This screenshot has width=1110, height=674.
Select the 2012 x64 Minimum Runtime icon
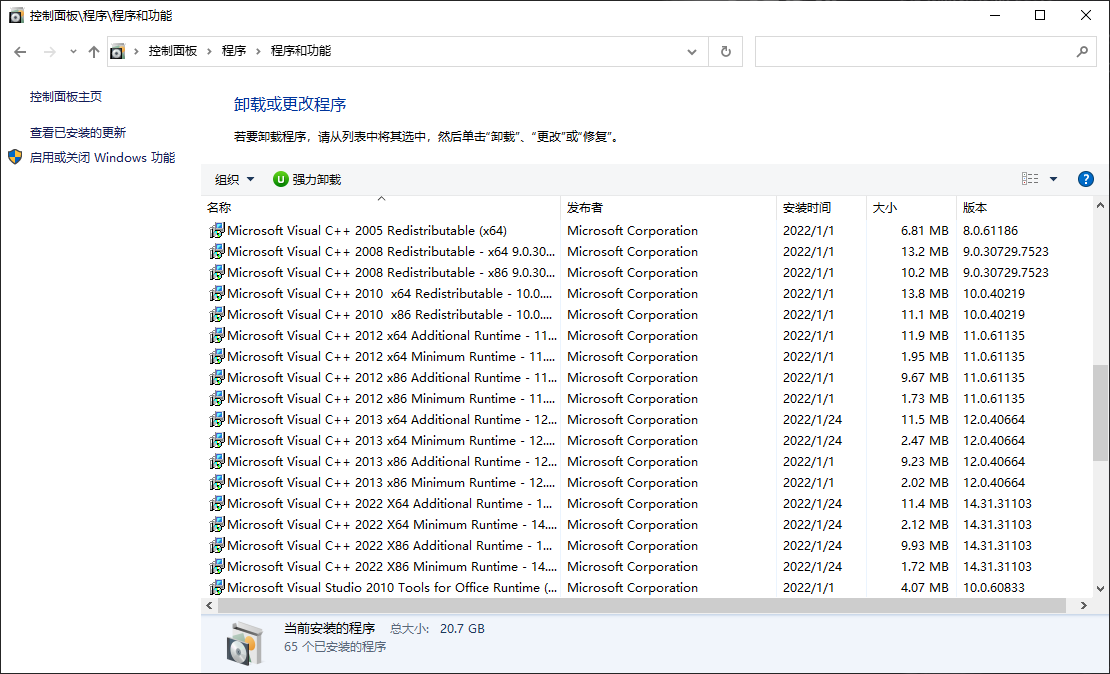(x=217, y=357)
